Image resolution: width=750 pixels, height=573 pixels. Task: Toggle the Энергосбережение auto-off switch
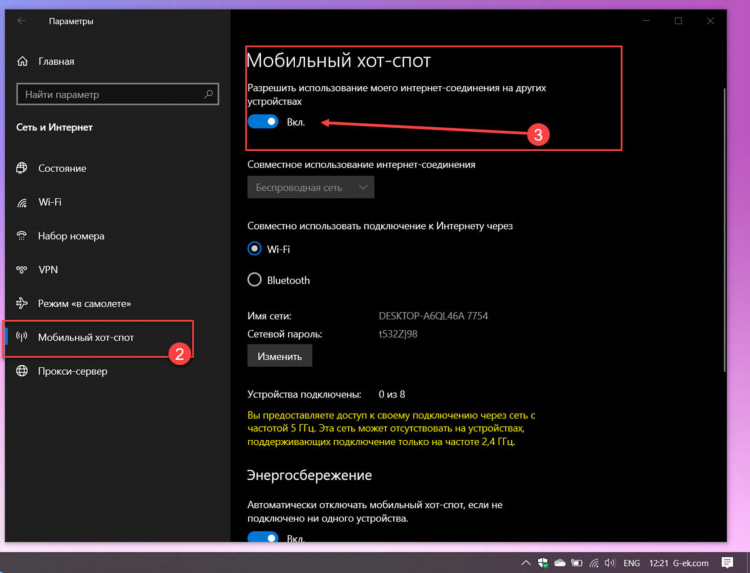point(263,538)
